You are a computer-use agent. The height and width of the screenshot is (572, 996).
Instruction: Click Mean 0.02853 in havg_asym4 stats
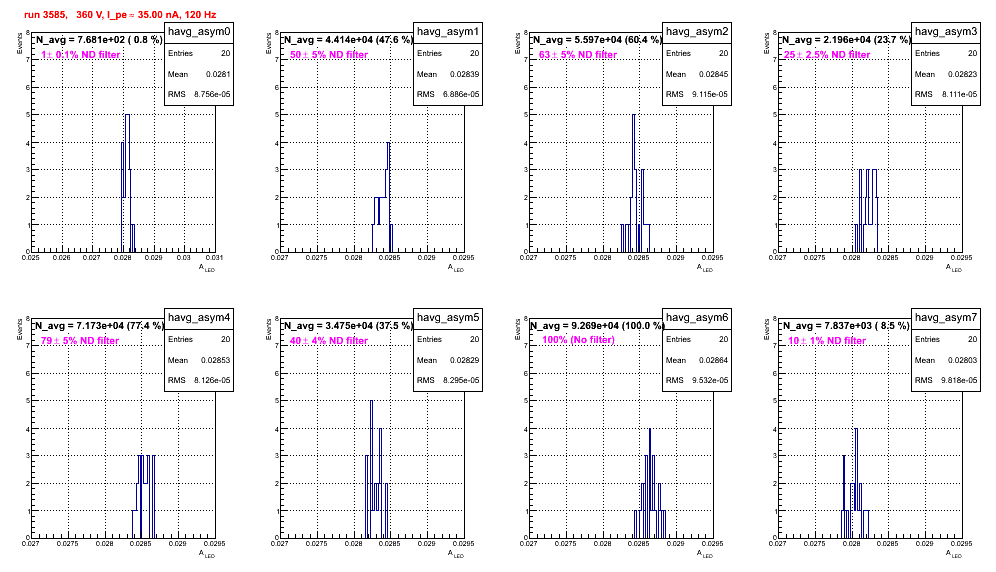199,360
